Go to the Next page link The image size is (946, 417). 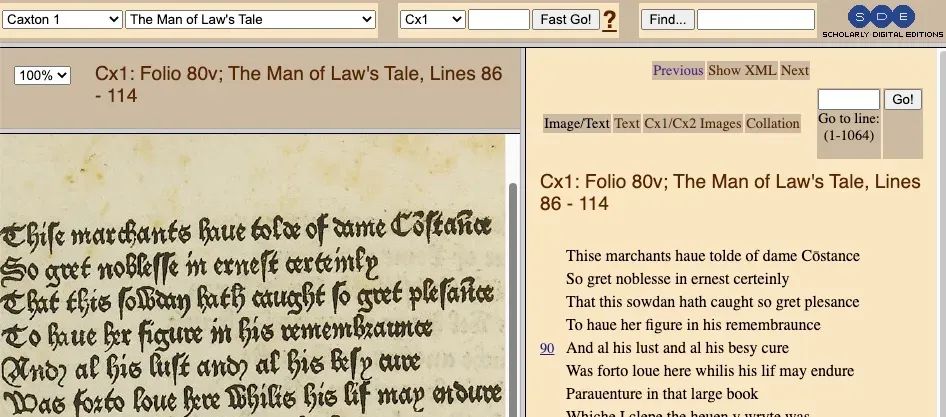pyautogui.click(x=795, y=71)
